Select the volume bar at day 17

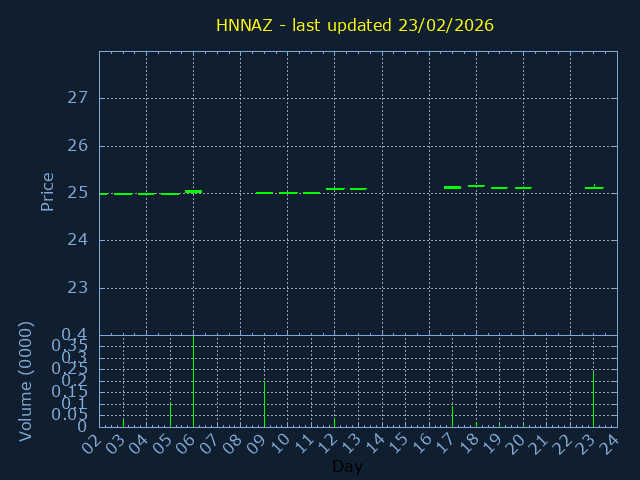[452, 416]
